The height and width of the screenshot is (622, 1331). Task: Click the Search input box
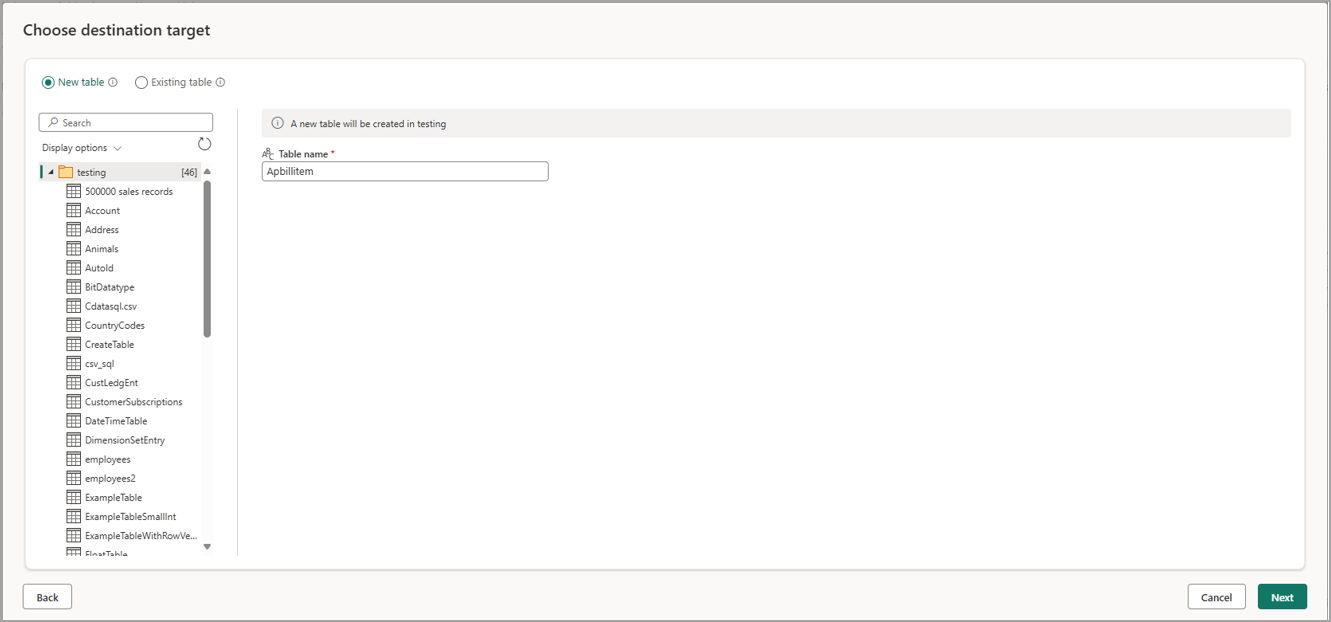pos(125,121)
